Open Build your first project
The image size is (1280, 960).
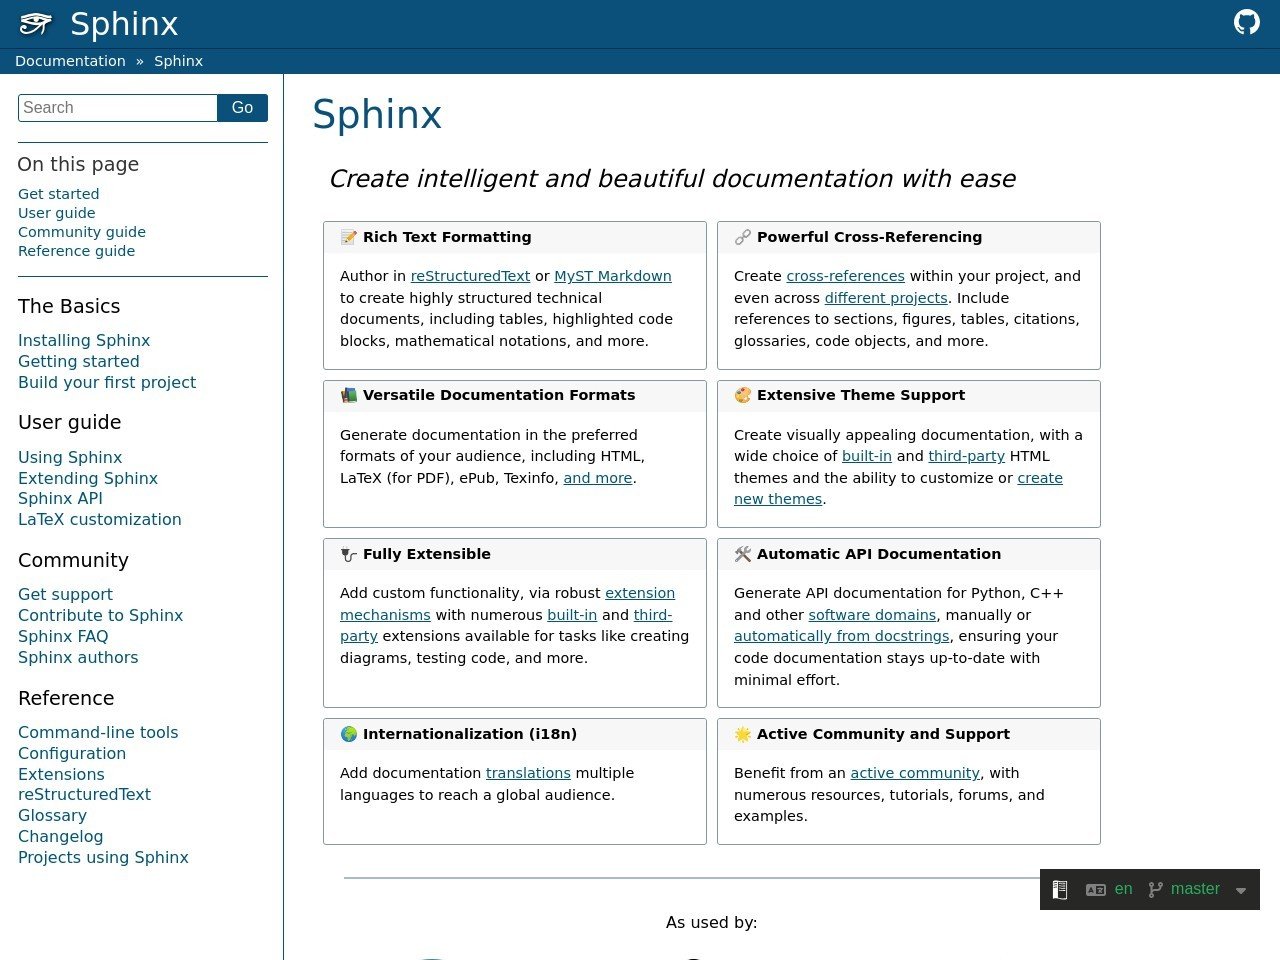tap(107, 383)
